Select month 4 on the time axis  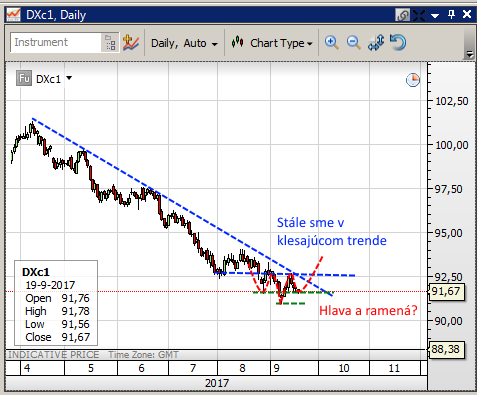[27, 368]
